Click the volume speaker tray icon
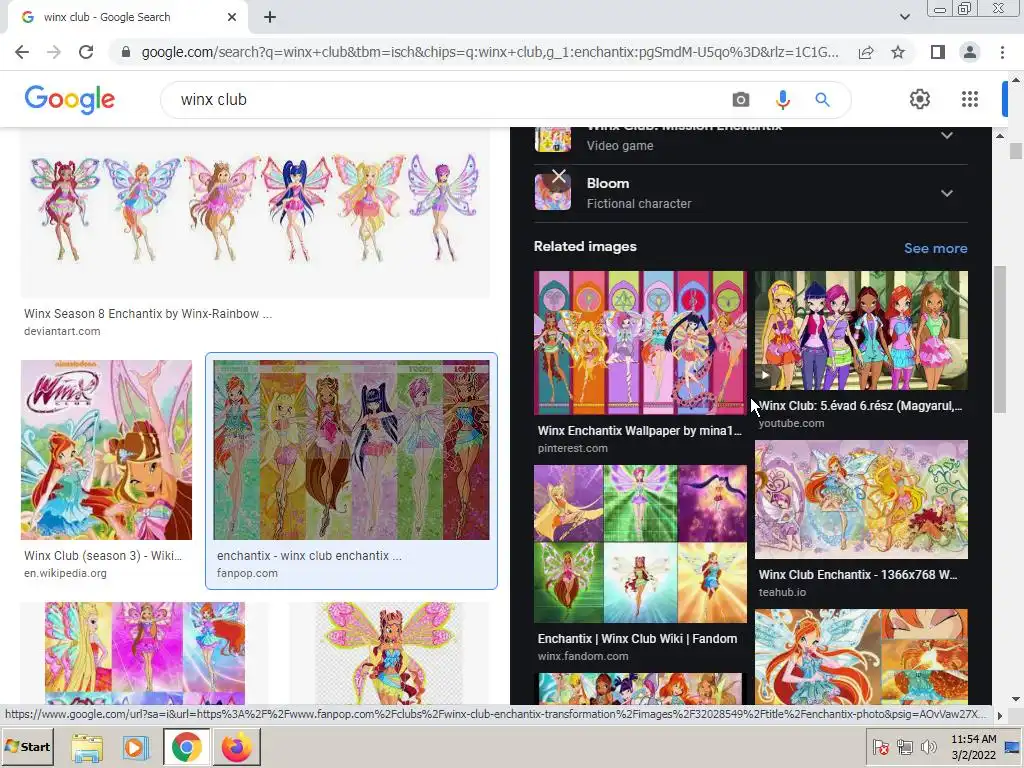The width and height of the screenshot is (1024, 768). 928,746
